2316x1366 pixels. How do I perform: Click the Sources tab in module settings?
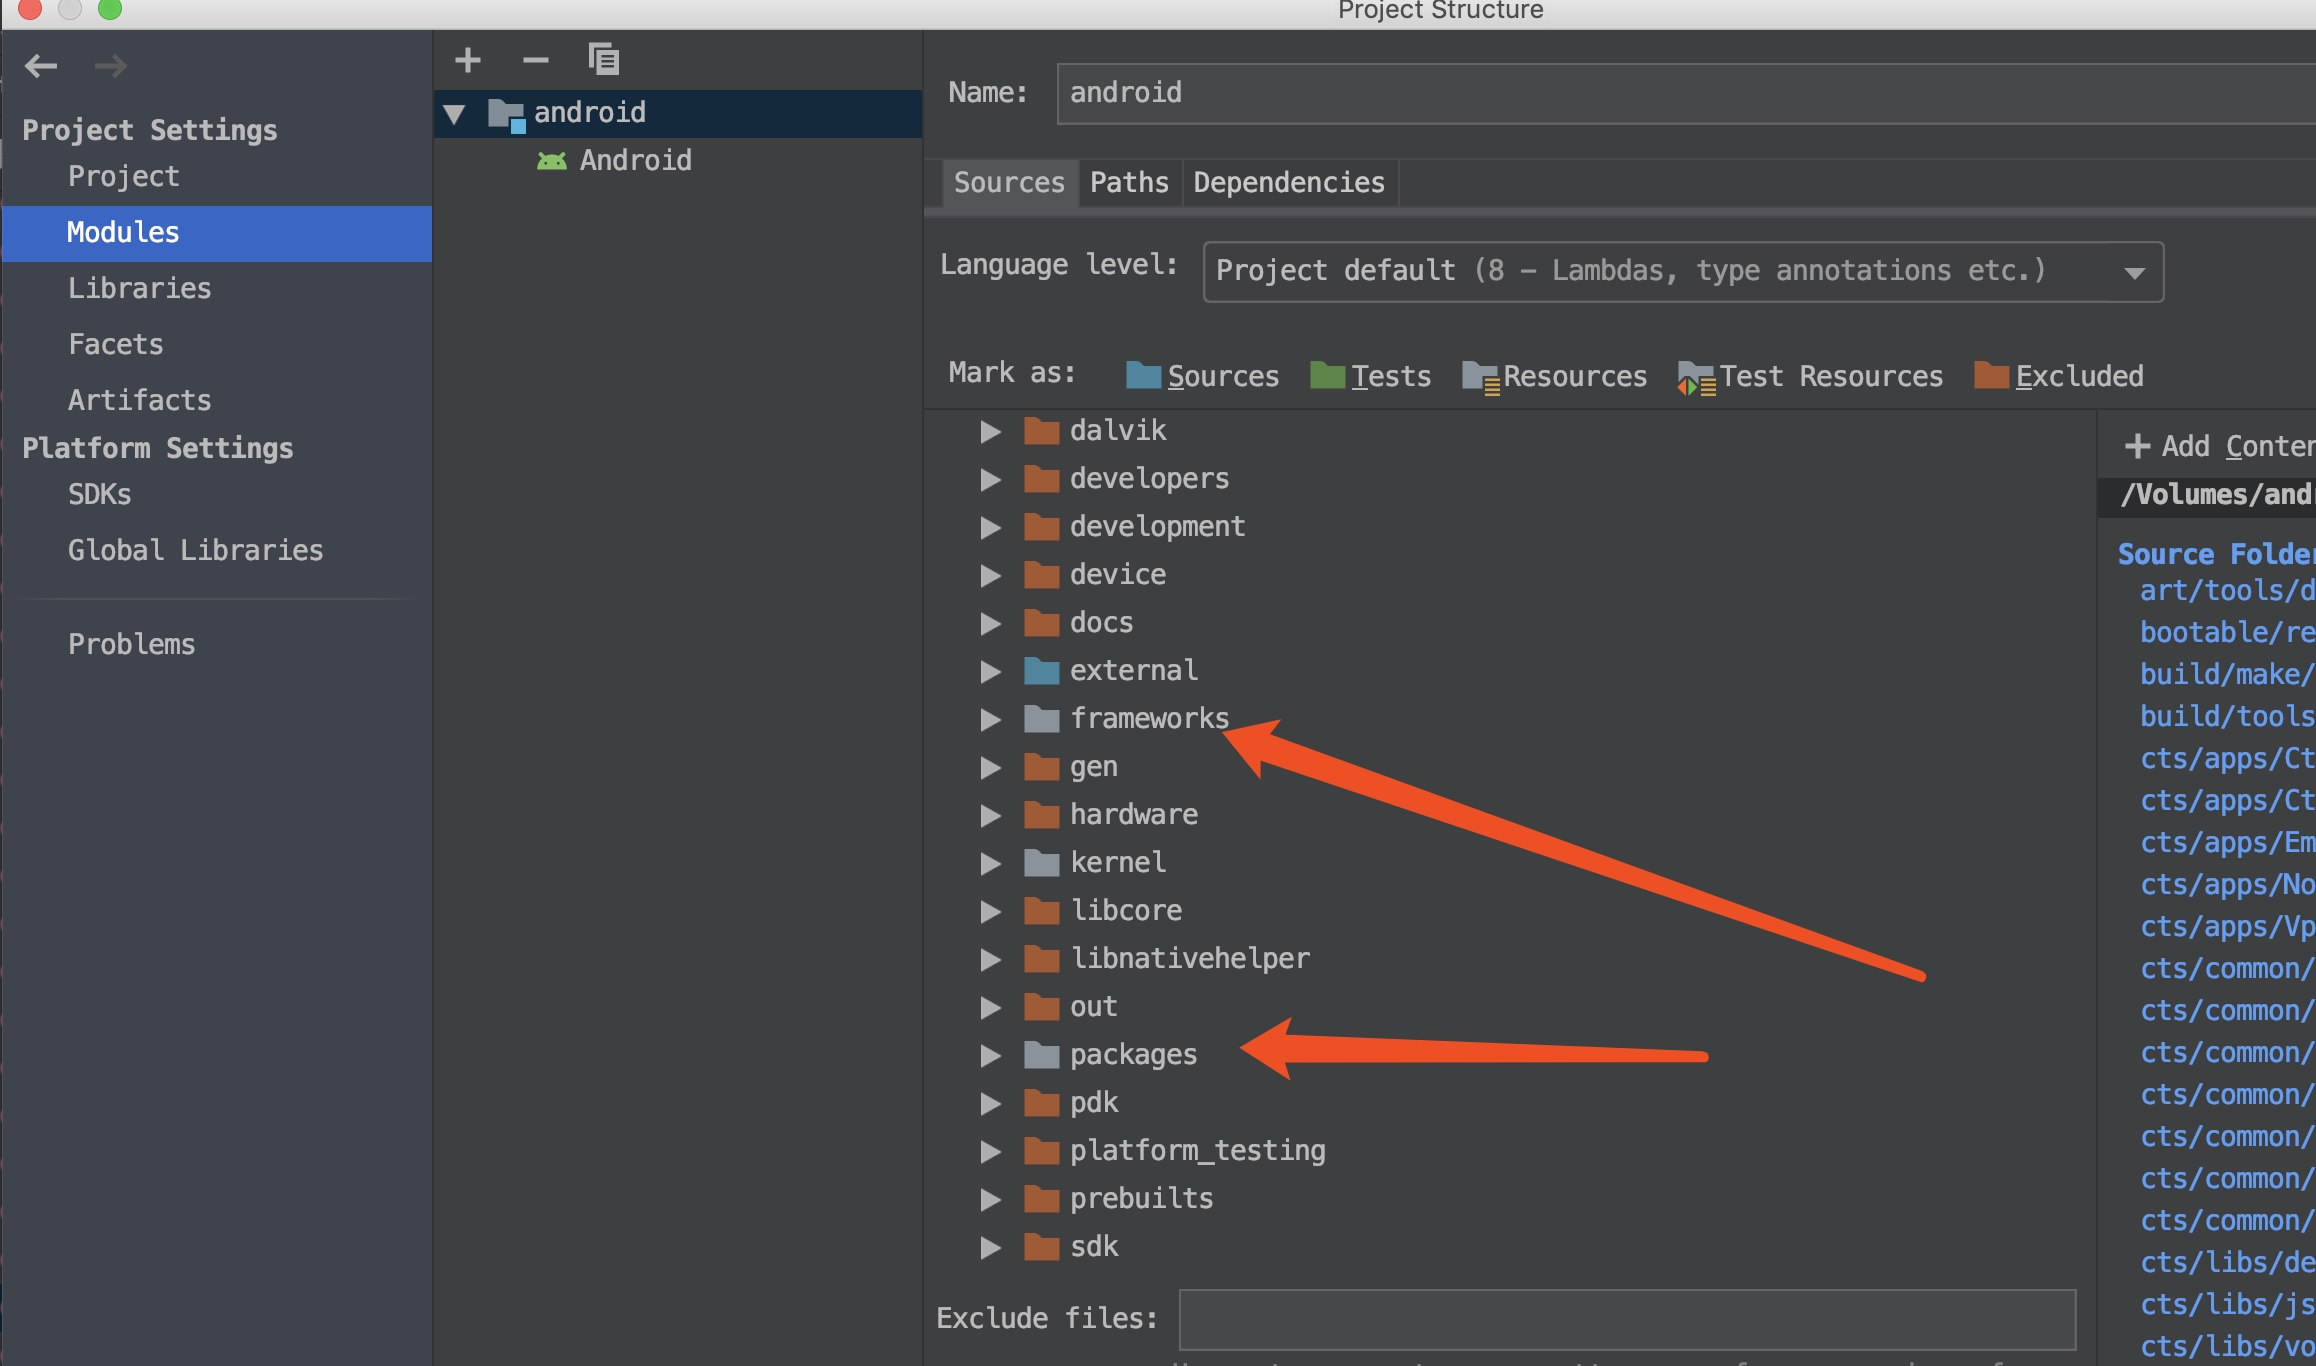(x=1008, y=181)
